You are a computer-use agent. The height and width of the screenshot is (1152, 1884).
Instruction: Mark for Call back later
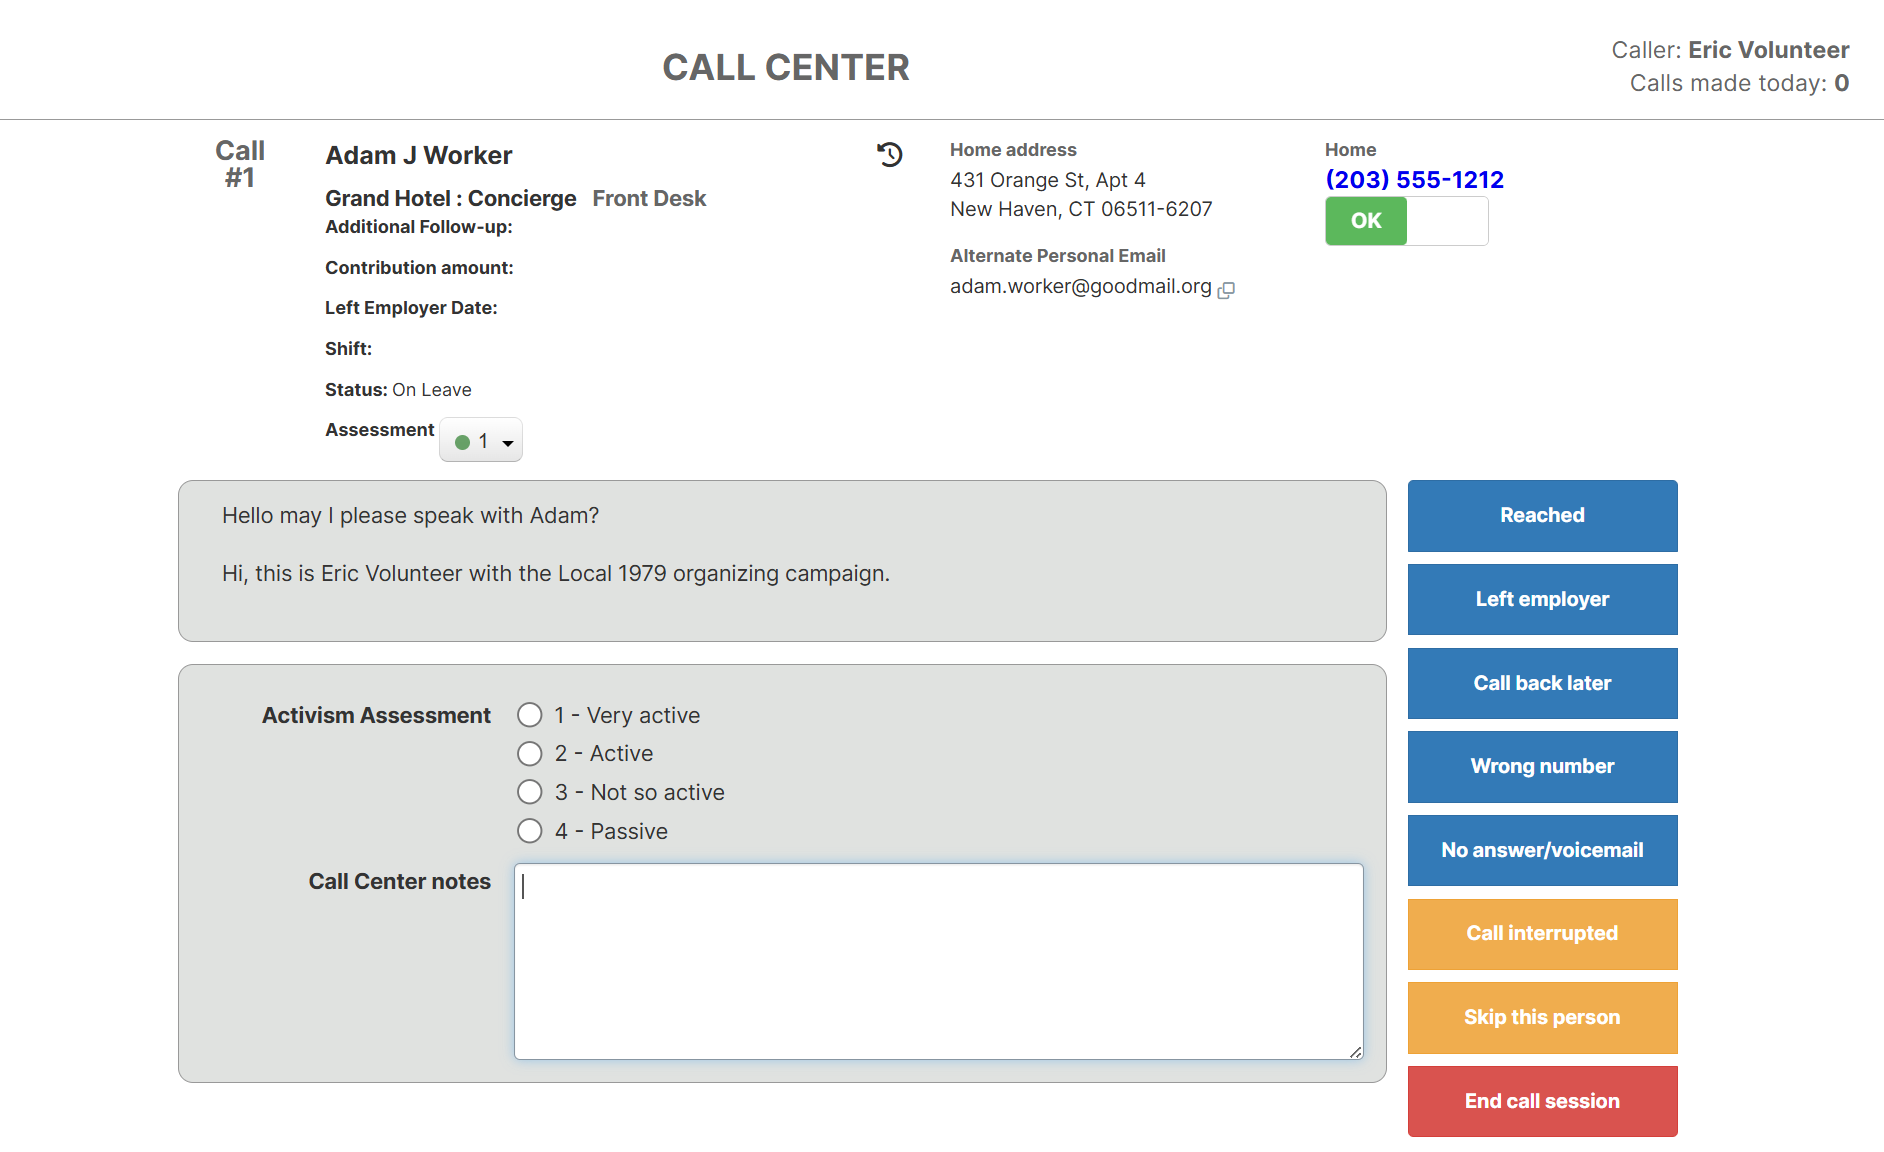1541,683
